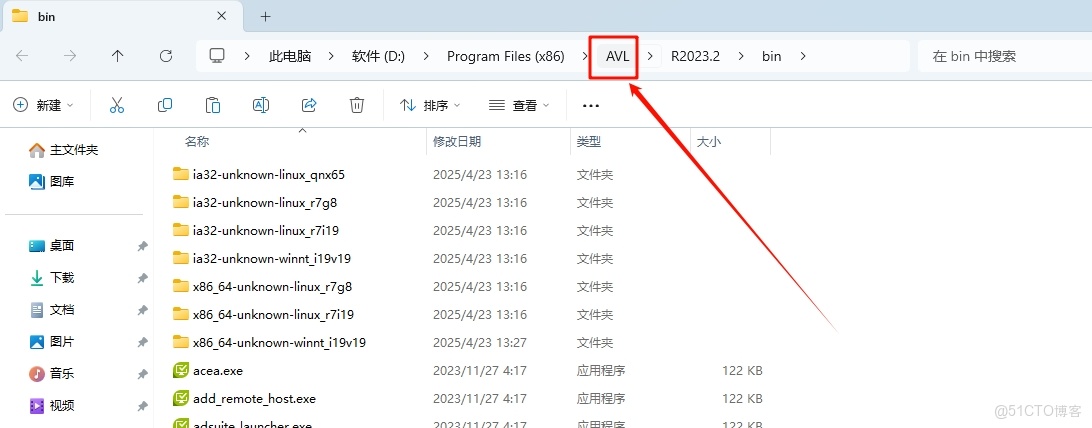Viewport: 1092px width, 428px height.
Task: Expand chevron after bin breadcrumb
Action: (x=802, y=56)
